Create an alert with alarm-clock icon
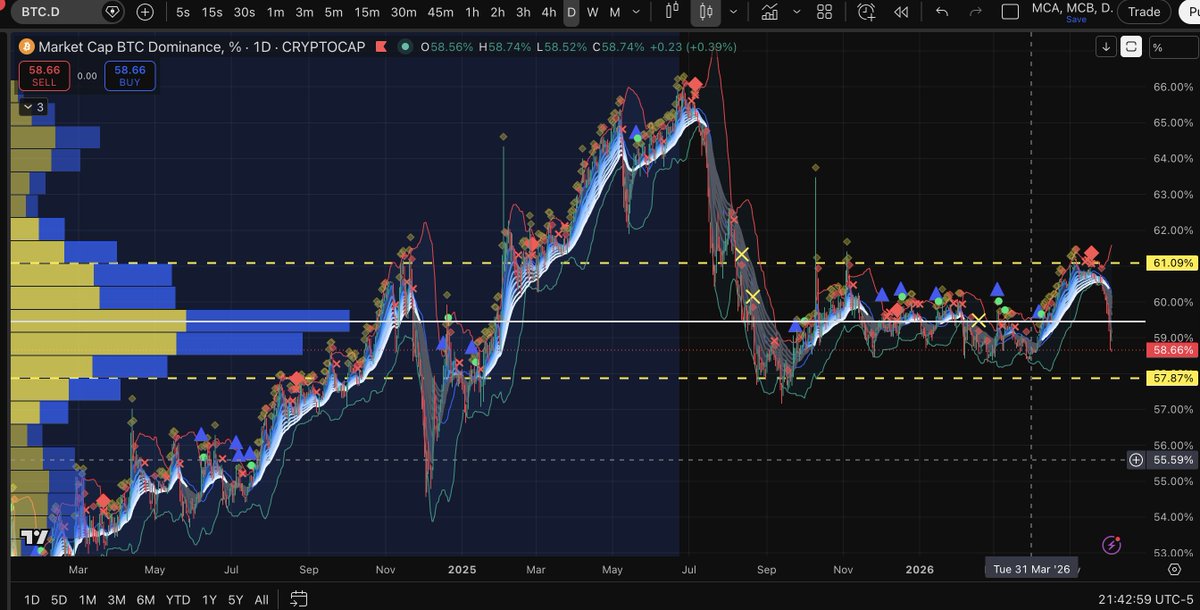 coord(866,12)
